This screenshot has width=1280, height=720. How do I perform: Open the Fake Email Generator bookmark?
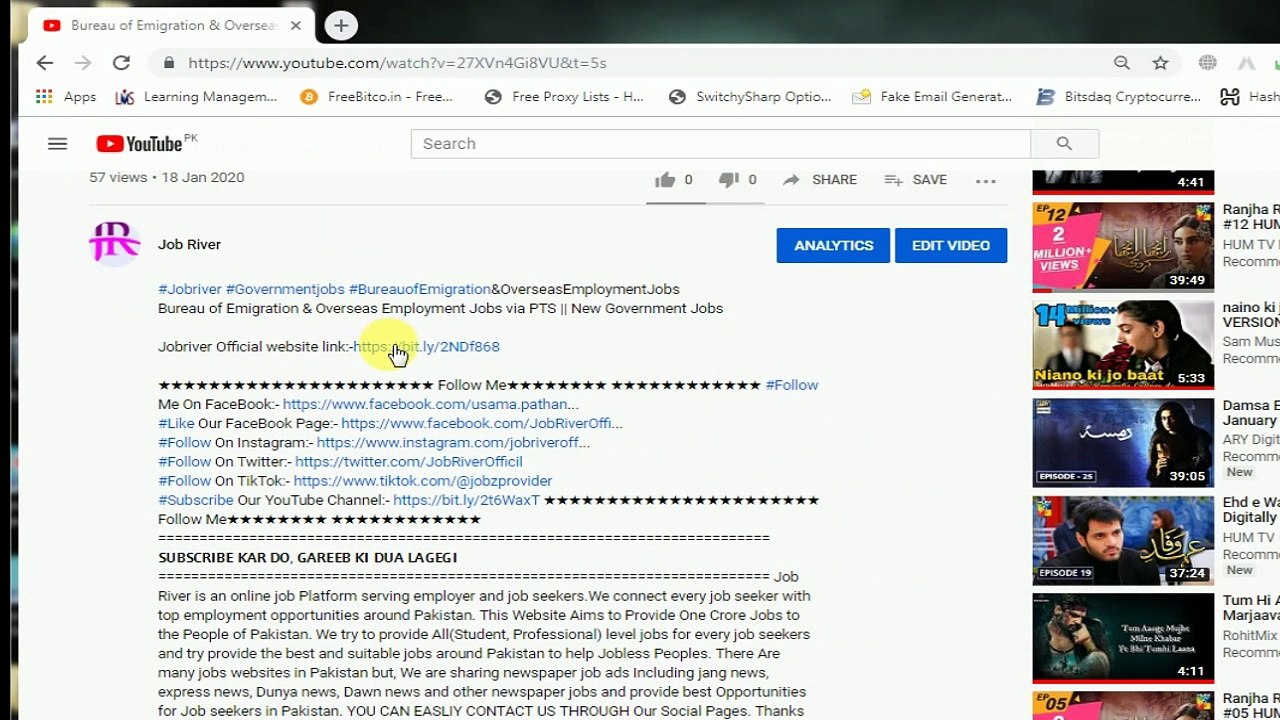point(932,97)
